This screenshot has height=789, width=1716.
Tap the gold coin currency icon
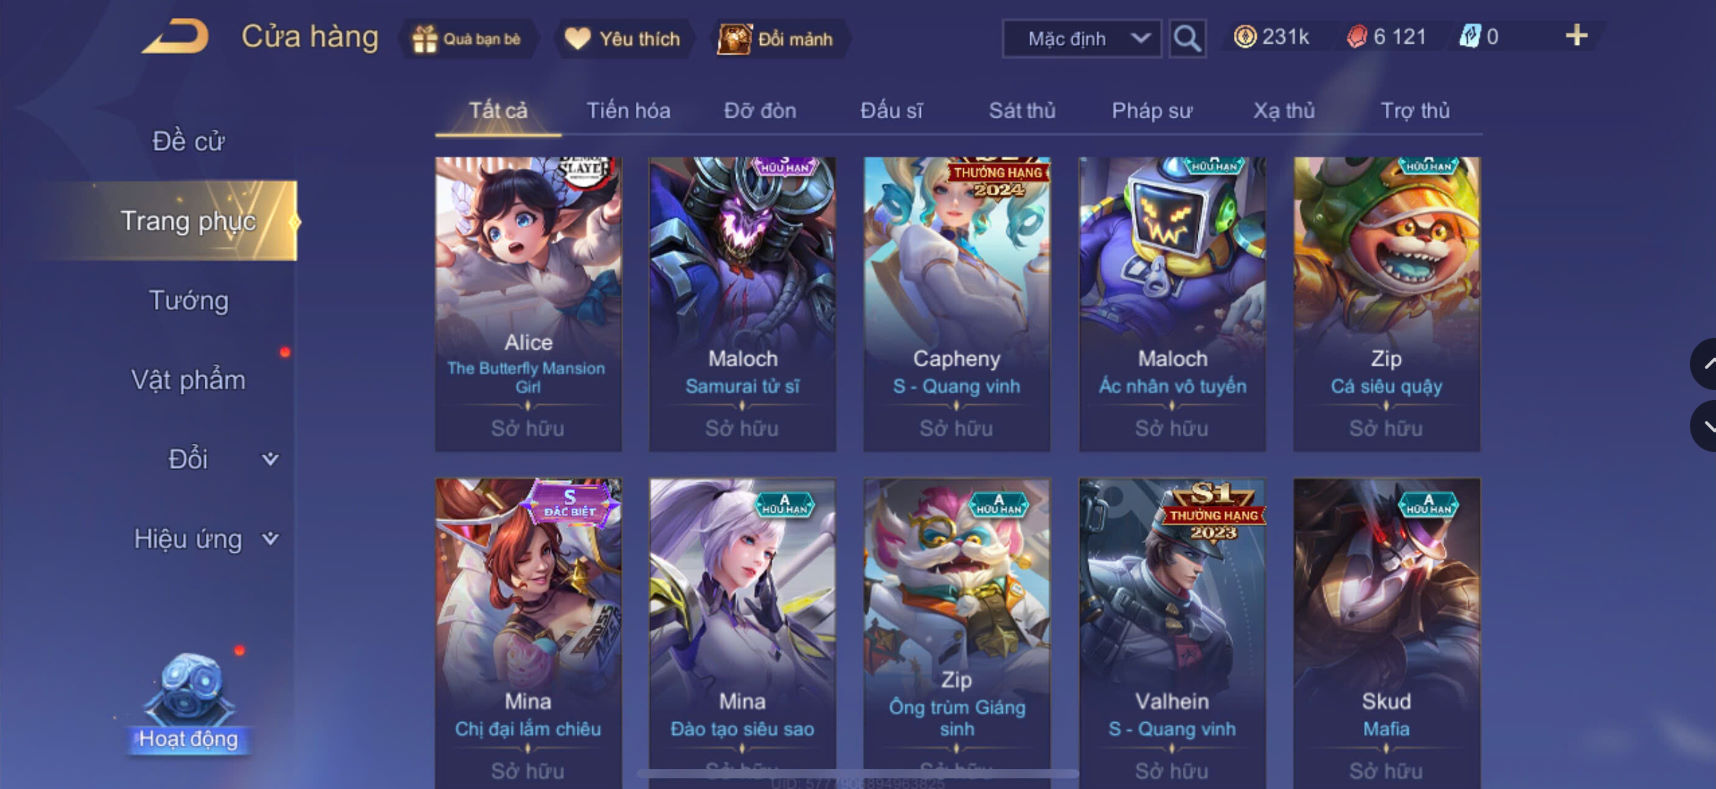pos(1244,37)
